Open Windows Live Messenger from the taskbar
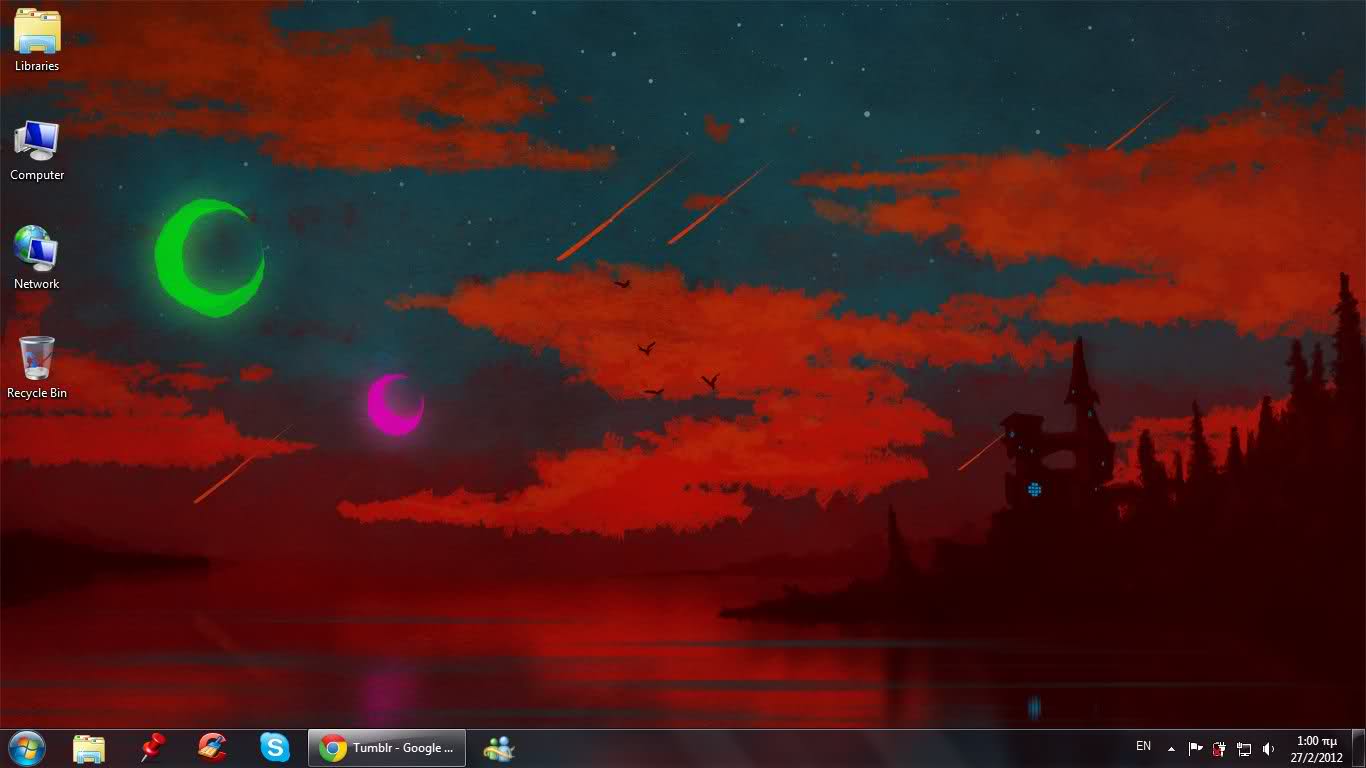 [498, 748]
